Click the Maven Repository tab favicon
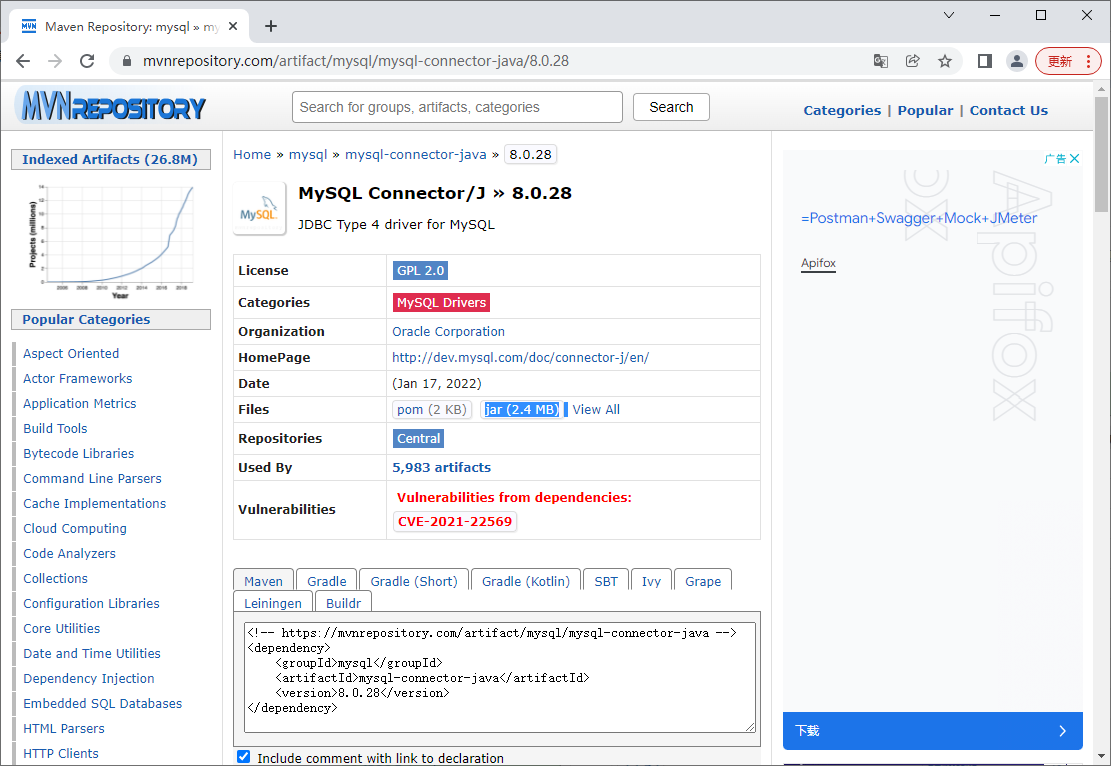1111x766 pixels. [29, 26]
